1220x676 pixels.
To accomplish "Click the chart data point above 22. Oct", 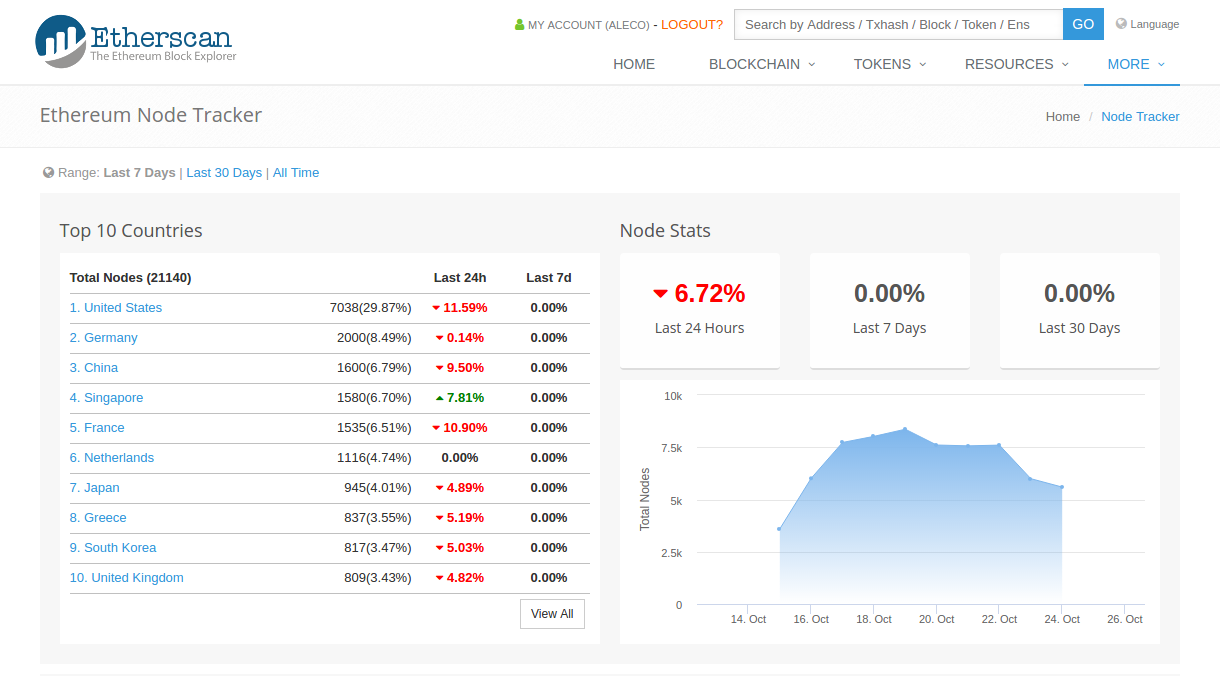I will coord(998,446).
